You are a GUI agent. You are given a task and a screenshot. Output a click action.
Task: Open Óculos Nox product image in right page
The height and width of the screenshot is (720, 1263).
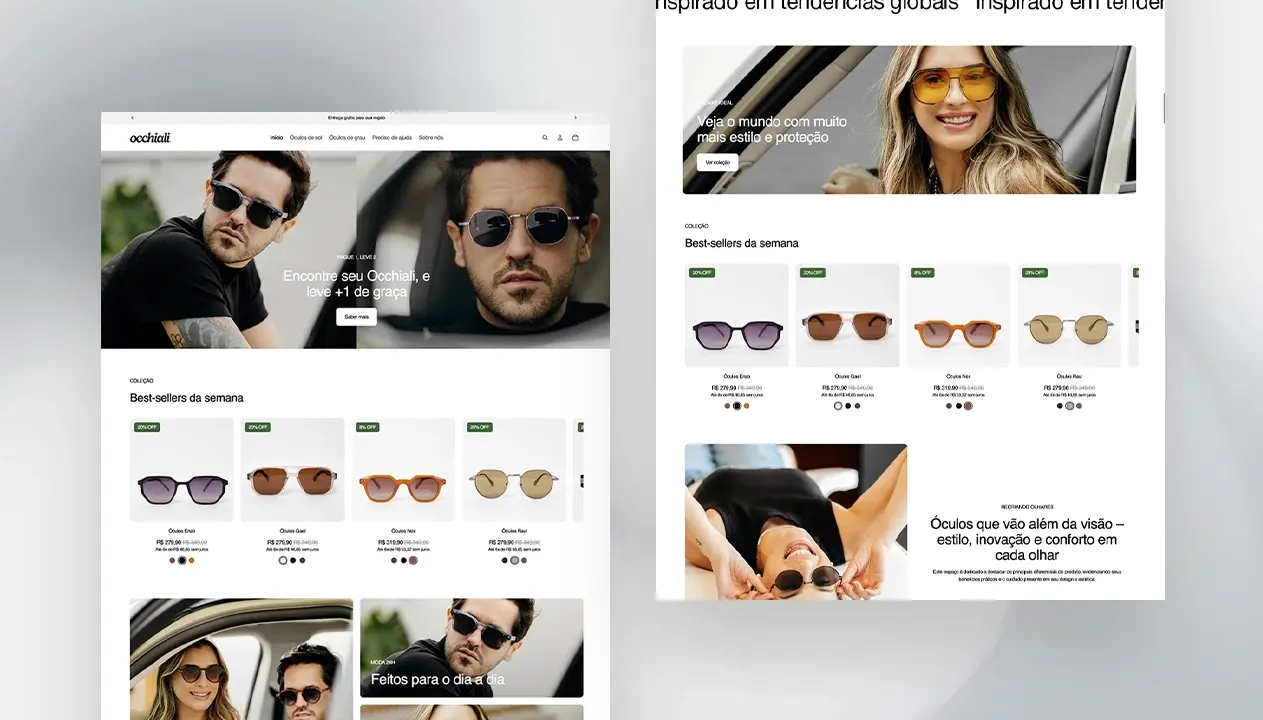[x=959, y=315]
